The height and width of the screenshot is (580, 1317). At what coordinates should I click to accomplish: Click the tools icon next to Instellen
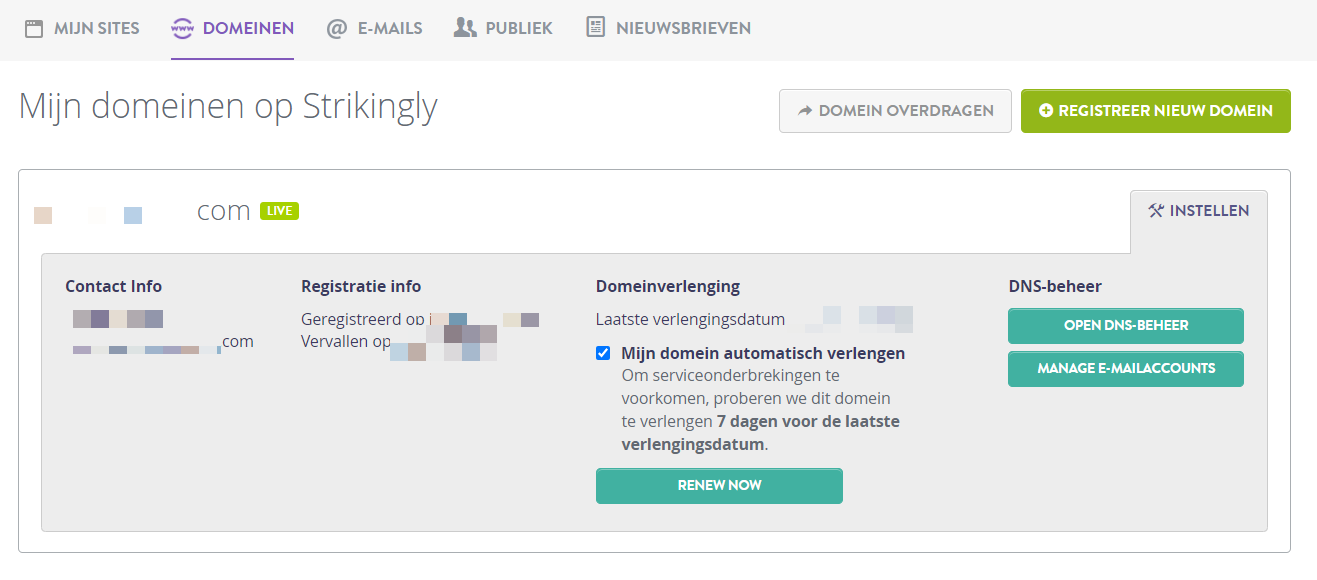click(1156, 211)
